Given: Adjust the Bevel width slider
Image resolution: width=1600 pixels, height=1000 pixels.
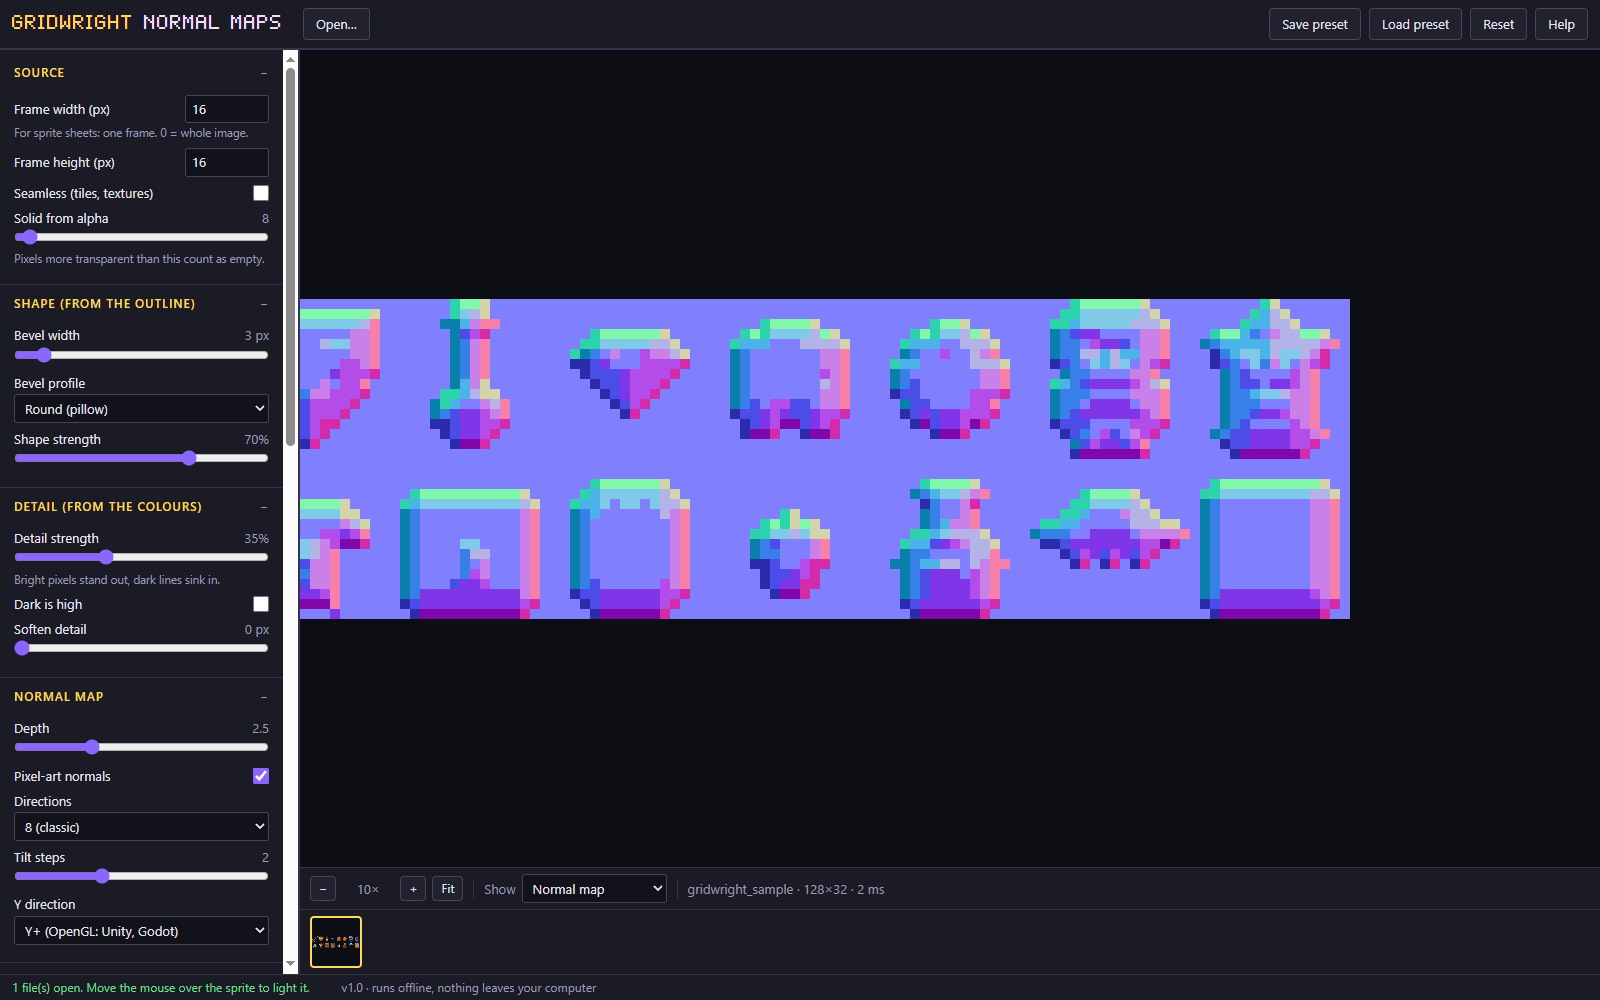Looking at the screenshot, I should click(x=141, y=355).
